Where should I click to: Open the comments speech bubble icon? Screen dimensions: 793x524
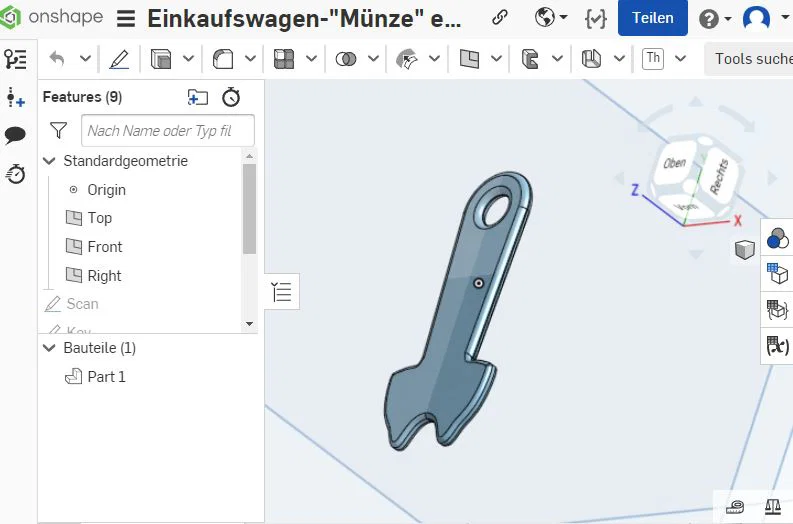point(15,135)
